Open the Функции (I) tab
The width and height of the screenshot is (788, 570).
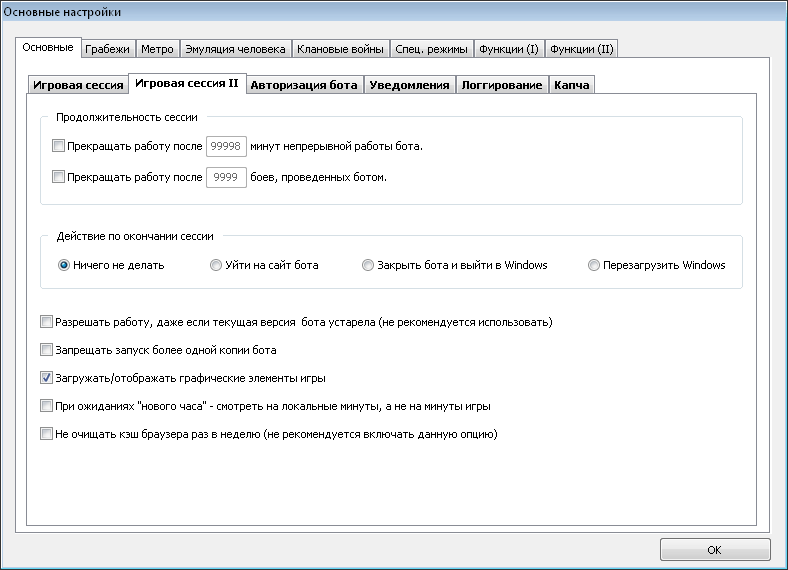tap(509, 49)
